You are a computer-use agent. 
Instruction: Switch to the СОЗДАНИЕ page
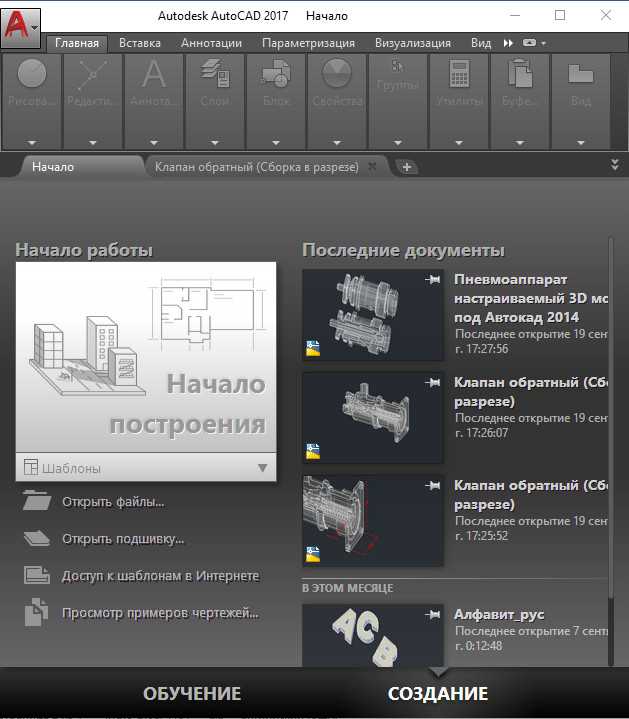coord(438,694)
